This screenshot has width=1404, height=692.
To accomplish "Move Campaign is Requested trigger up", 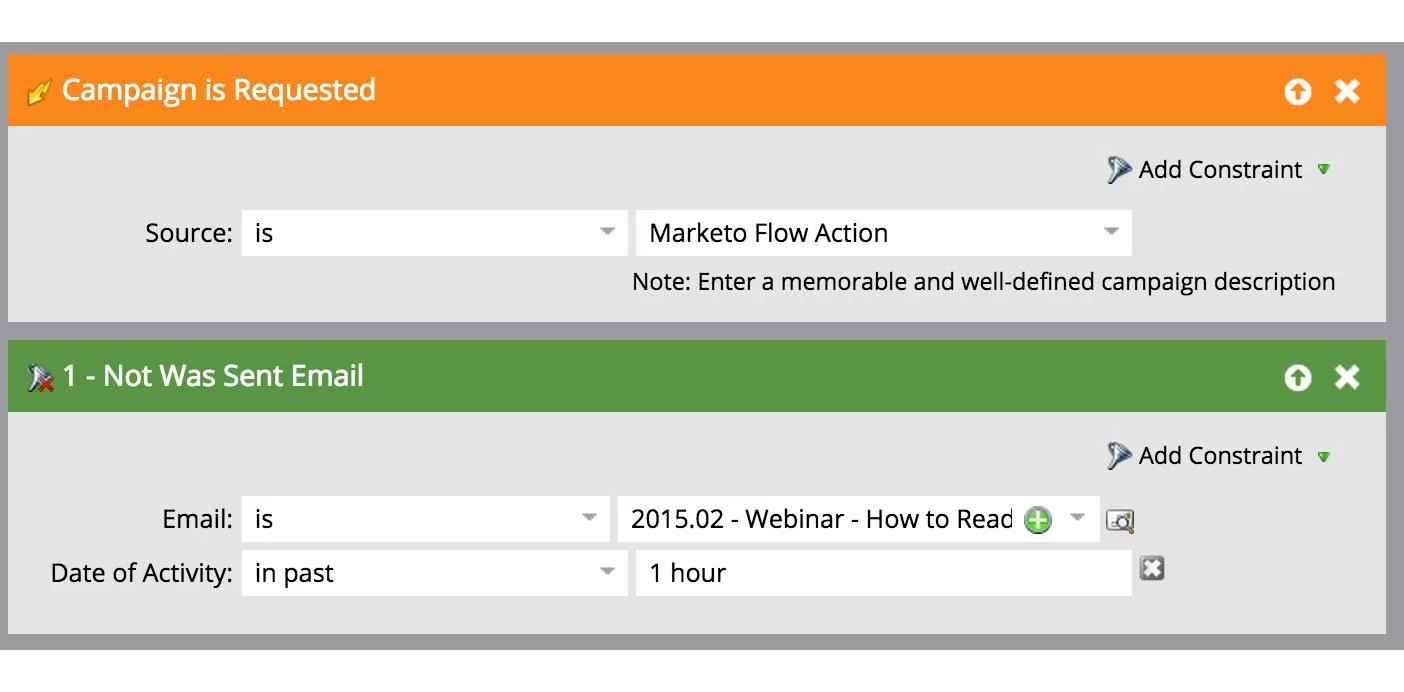I will [x=1298, y=92].
